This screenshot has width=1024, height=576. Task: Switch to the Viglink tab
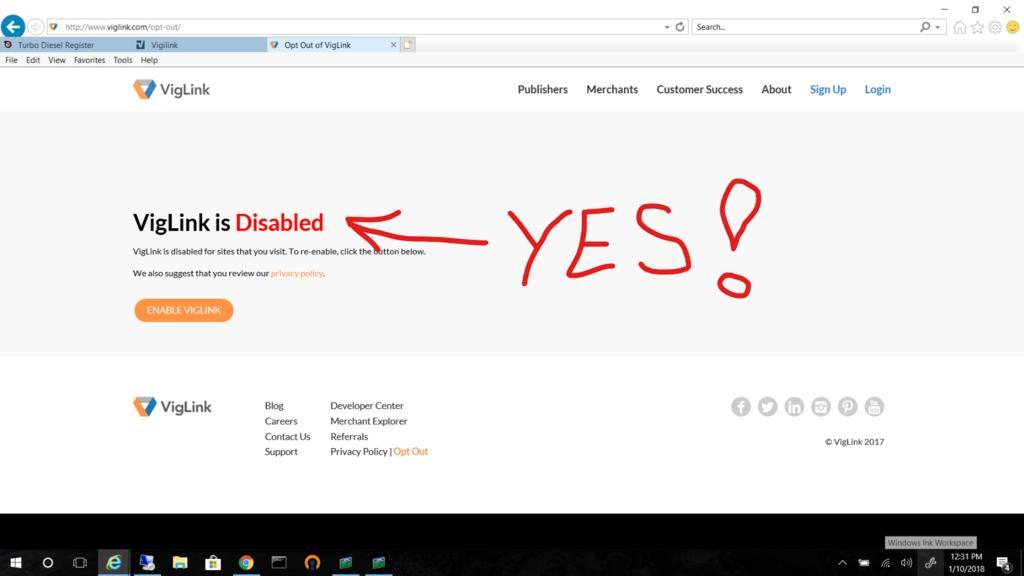click(x=199, y=45)
